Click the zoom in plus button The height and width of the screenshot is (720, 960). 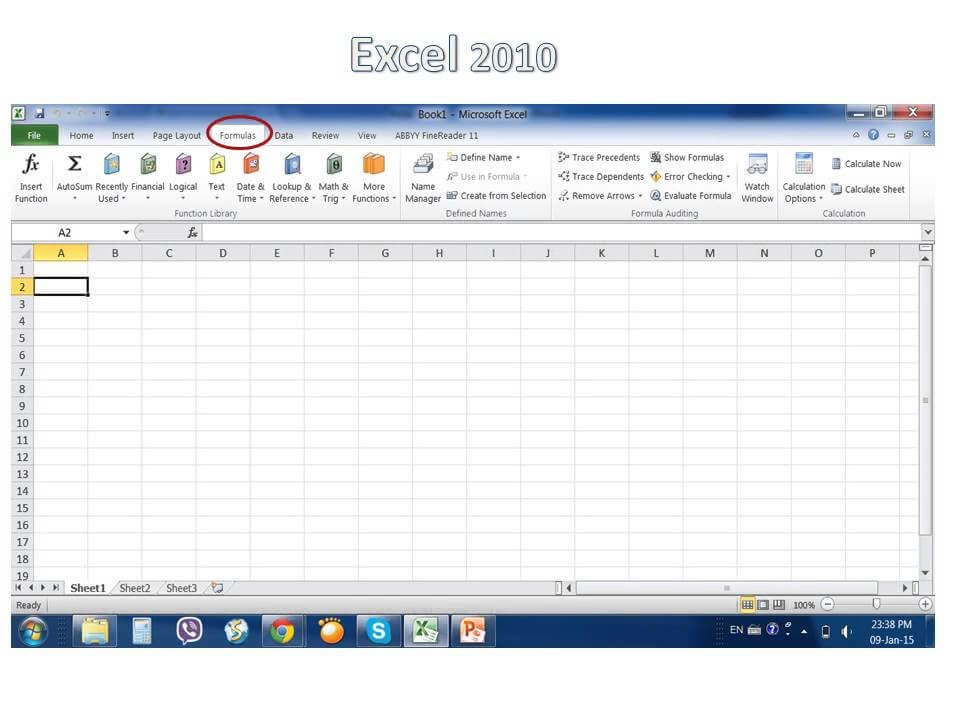925,604
